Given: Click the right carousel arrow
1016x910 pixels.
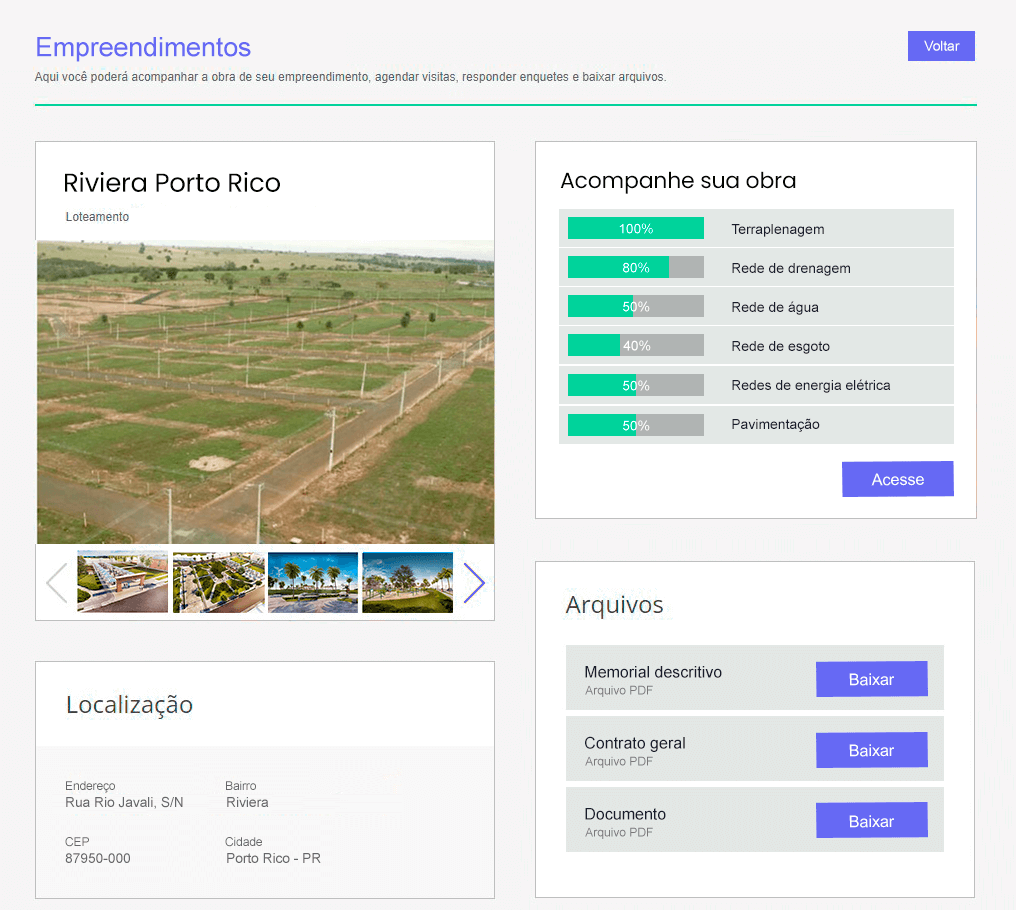Looking at the screenshot, I should pyautogui.click(x=474, y=583).
